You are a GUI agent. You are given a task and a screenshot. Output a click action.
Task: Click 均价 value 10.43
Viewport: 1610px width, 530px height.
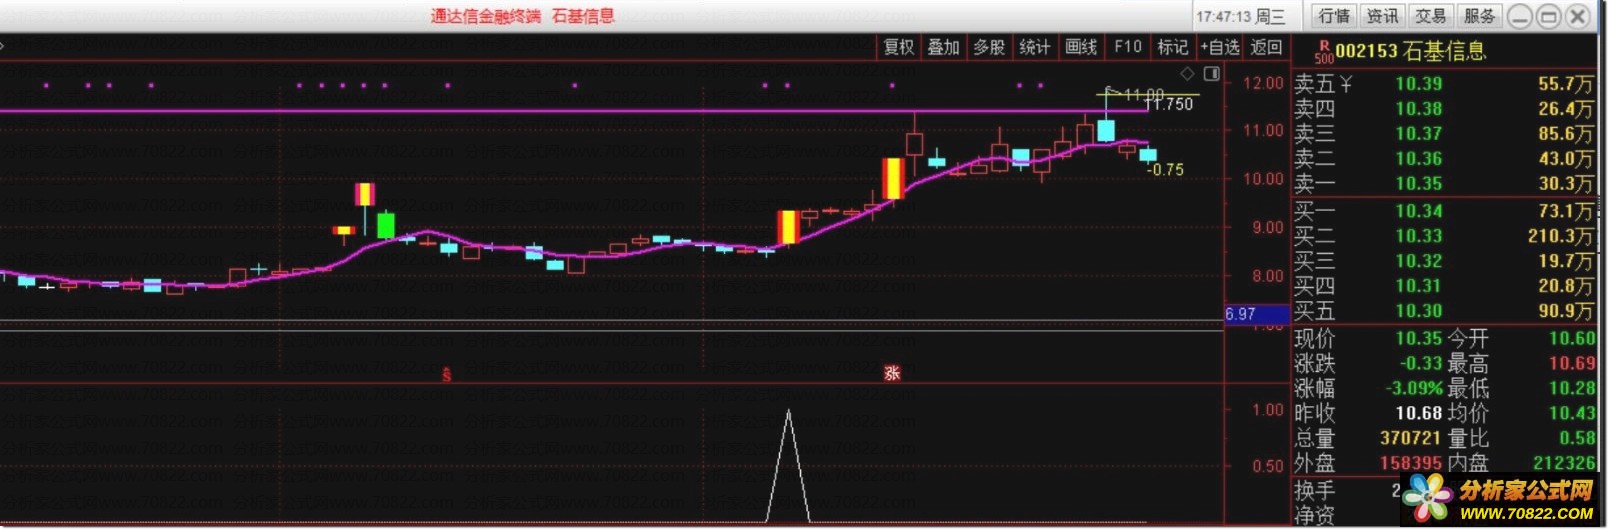[1572, 413]
